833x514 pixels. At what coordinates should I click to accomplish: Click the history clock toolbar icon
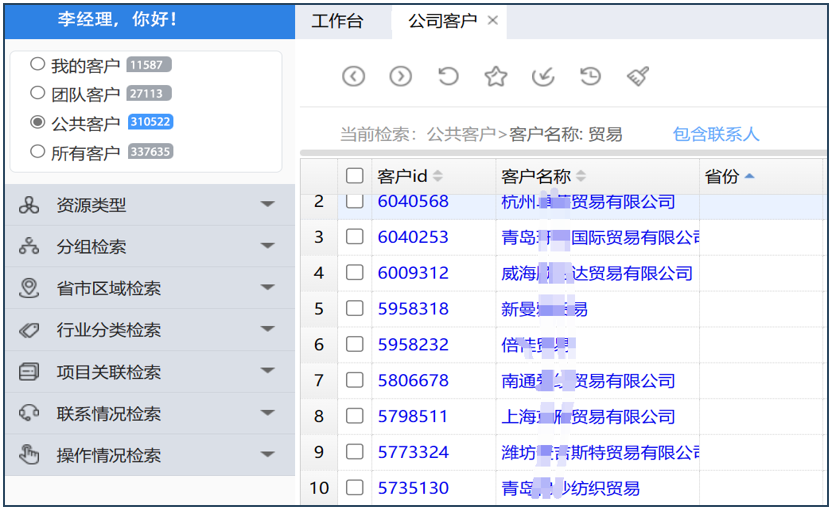(590, 76)
